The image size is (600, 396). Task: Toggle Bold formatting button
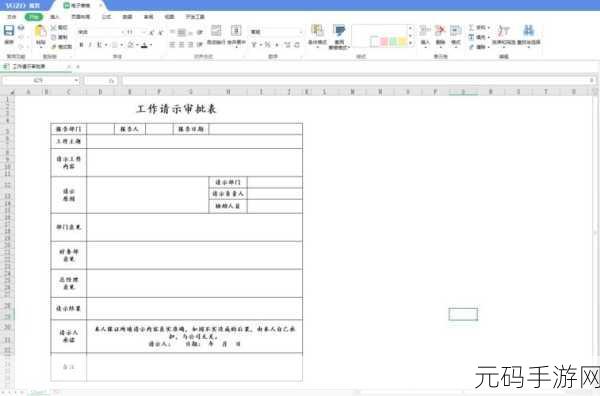pyautogui.click(x=81, y=45)
